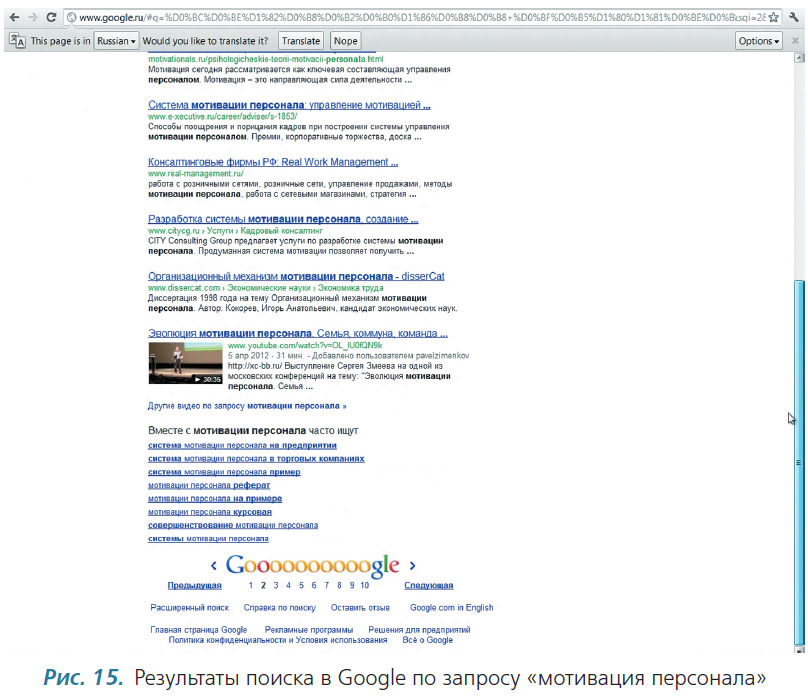Click the browser forward arrow
The width and height of the screenshot is (808, 696).
pyautogui.click(x=32, y=18)
